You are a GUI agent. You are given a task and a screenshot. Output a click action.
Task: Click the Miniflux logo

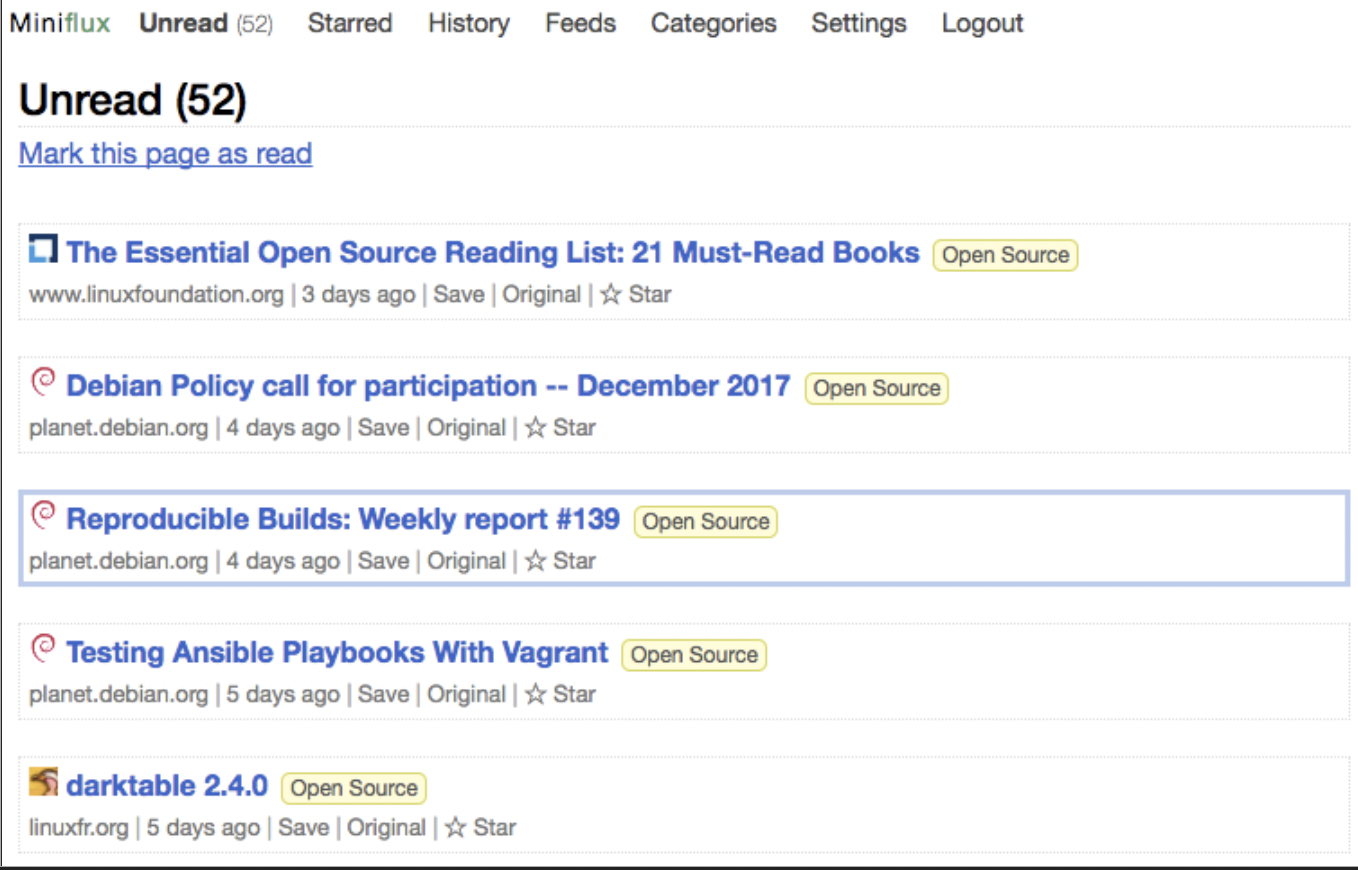point(60,22)
